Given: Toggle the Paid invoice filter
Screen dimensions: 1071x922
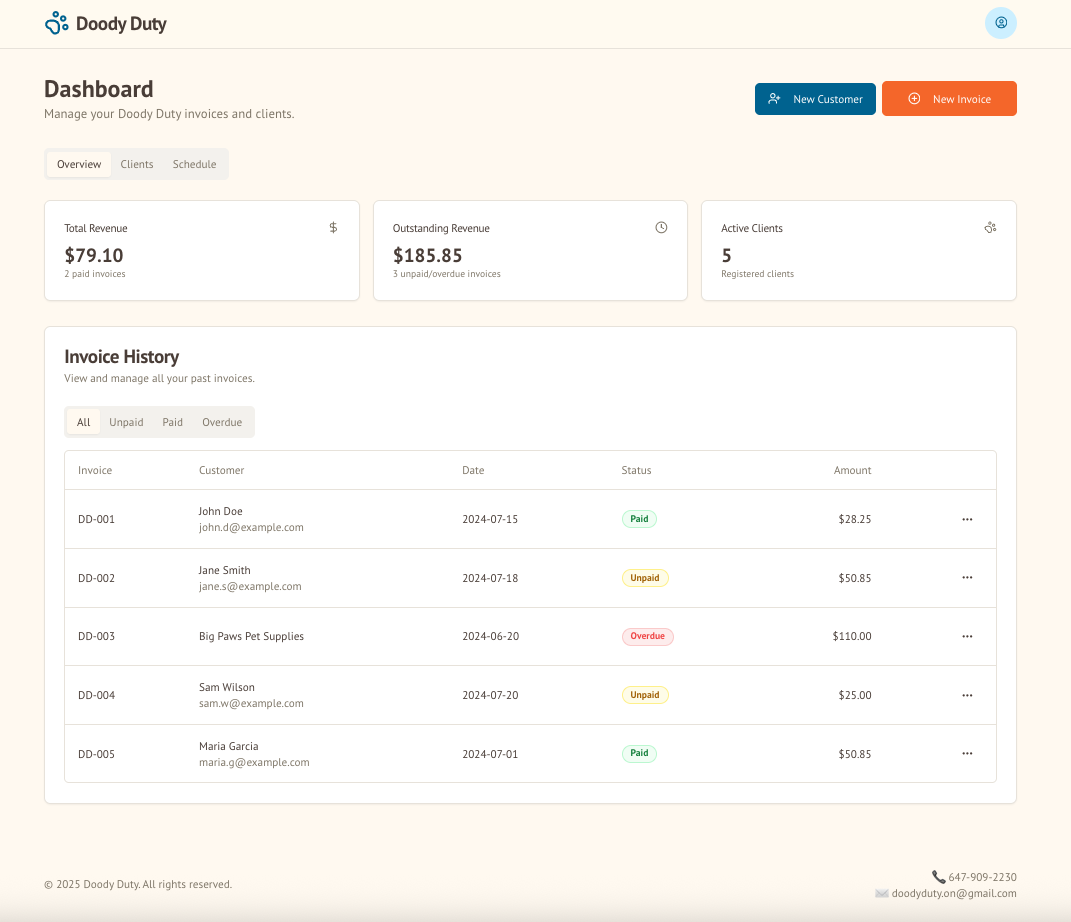Looking at the screenshot, I should pos(172,422).
